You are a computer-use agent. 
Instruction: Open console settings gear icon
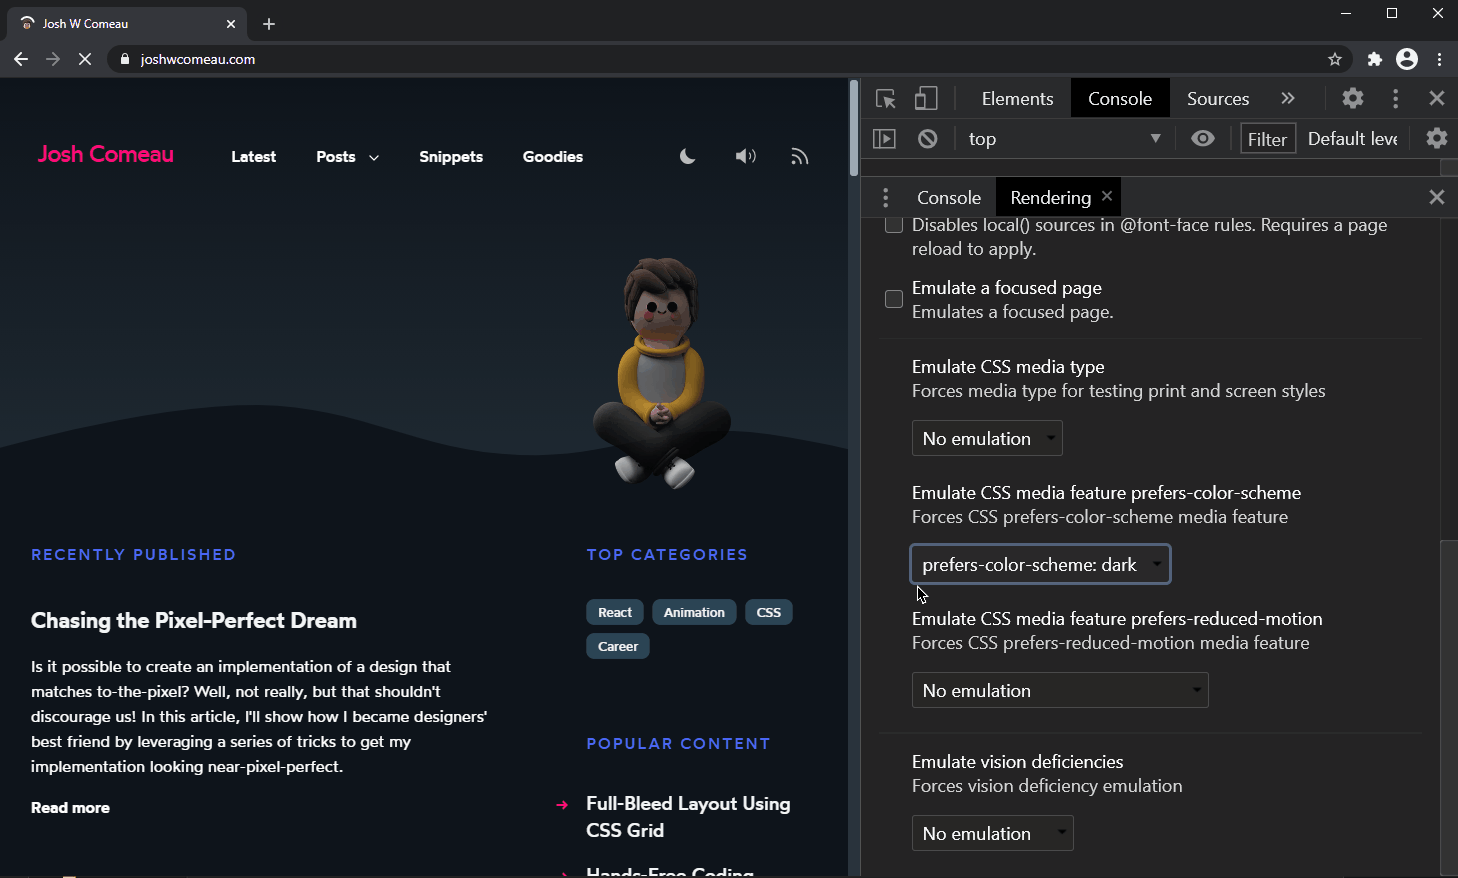coord(1437,138)
